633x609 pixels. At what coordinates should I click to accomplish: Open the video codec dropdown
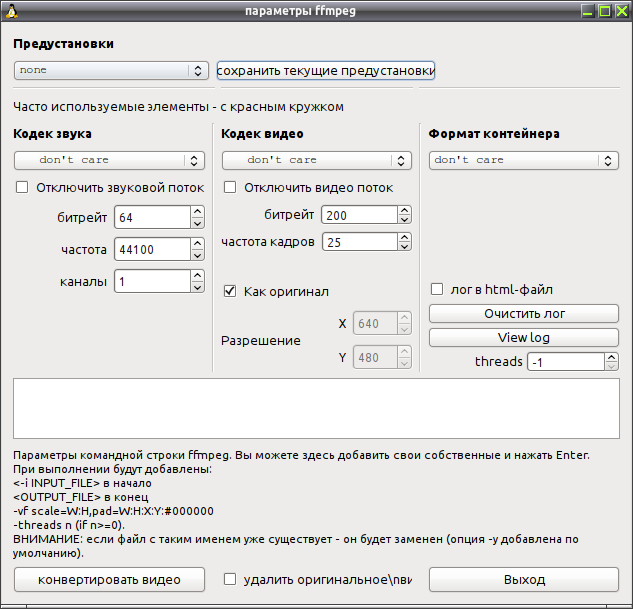tap(317, 160)
